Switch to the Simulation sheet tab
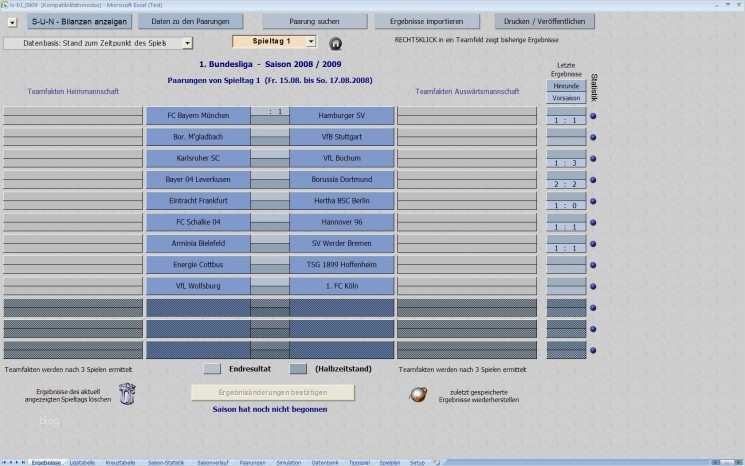The height and width of the screenshot is (466, 745). (289, 463)
